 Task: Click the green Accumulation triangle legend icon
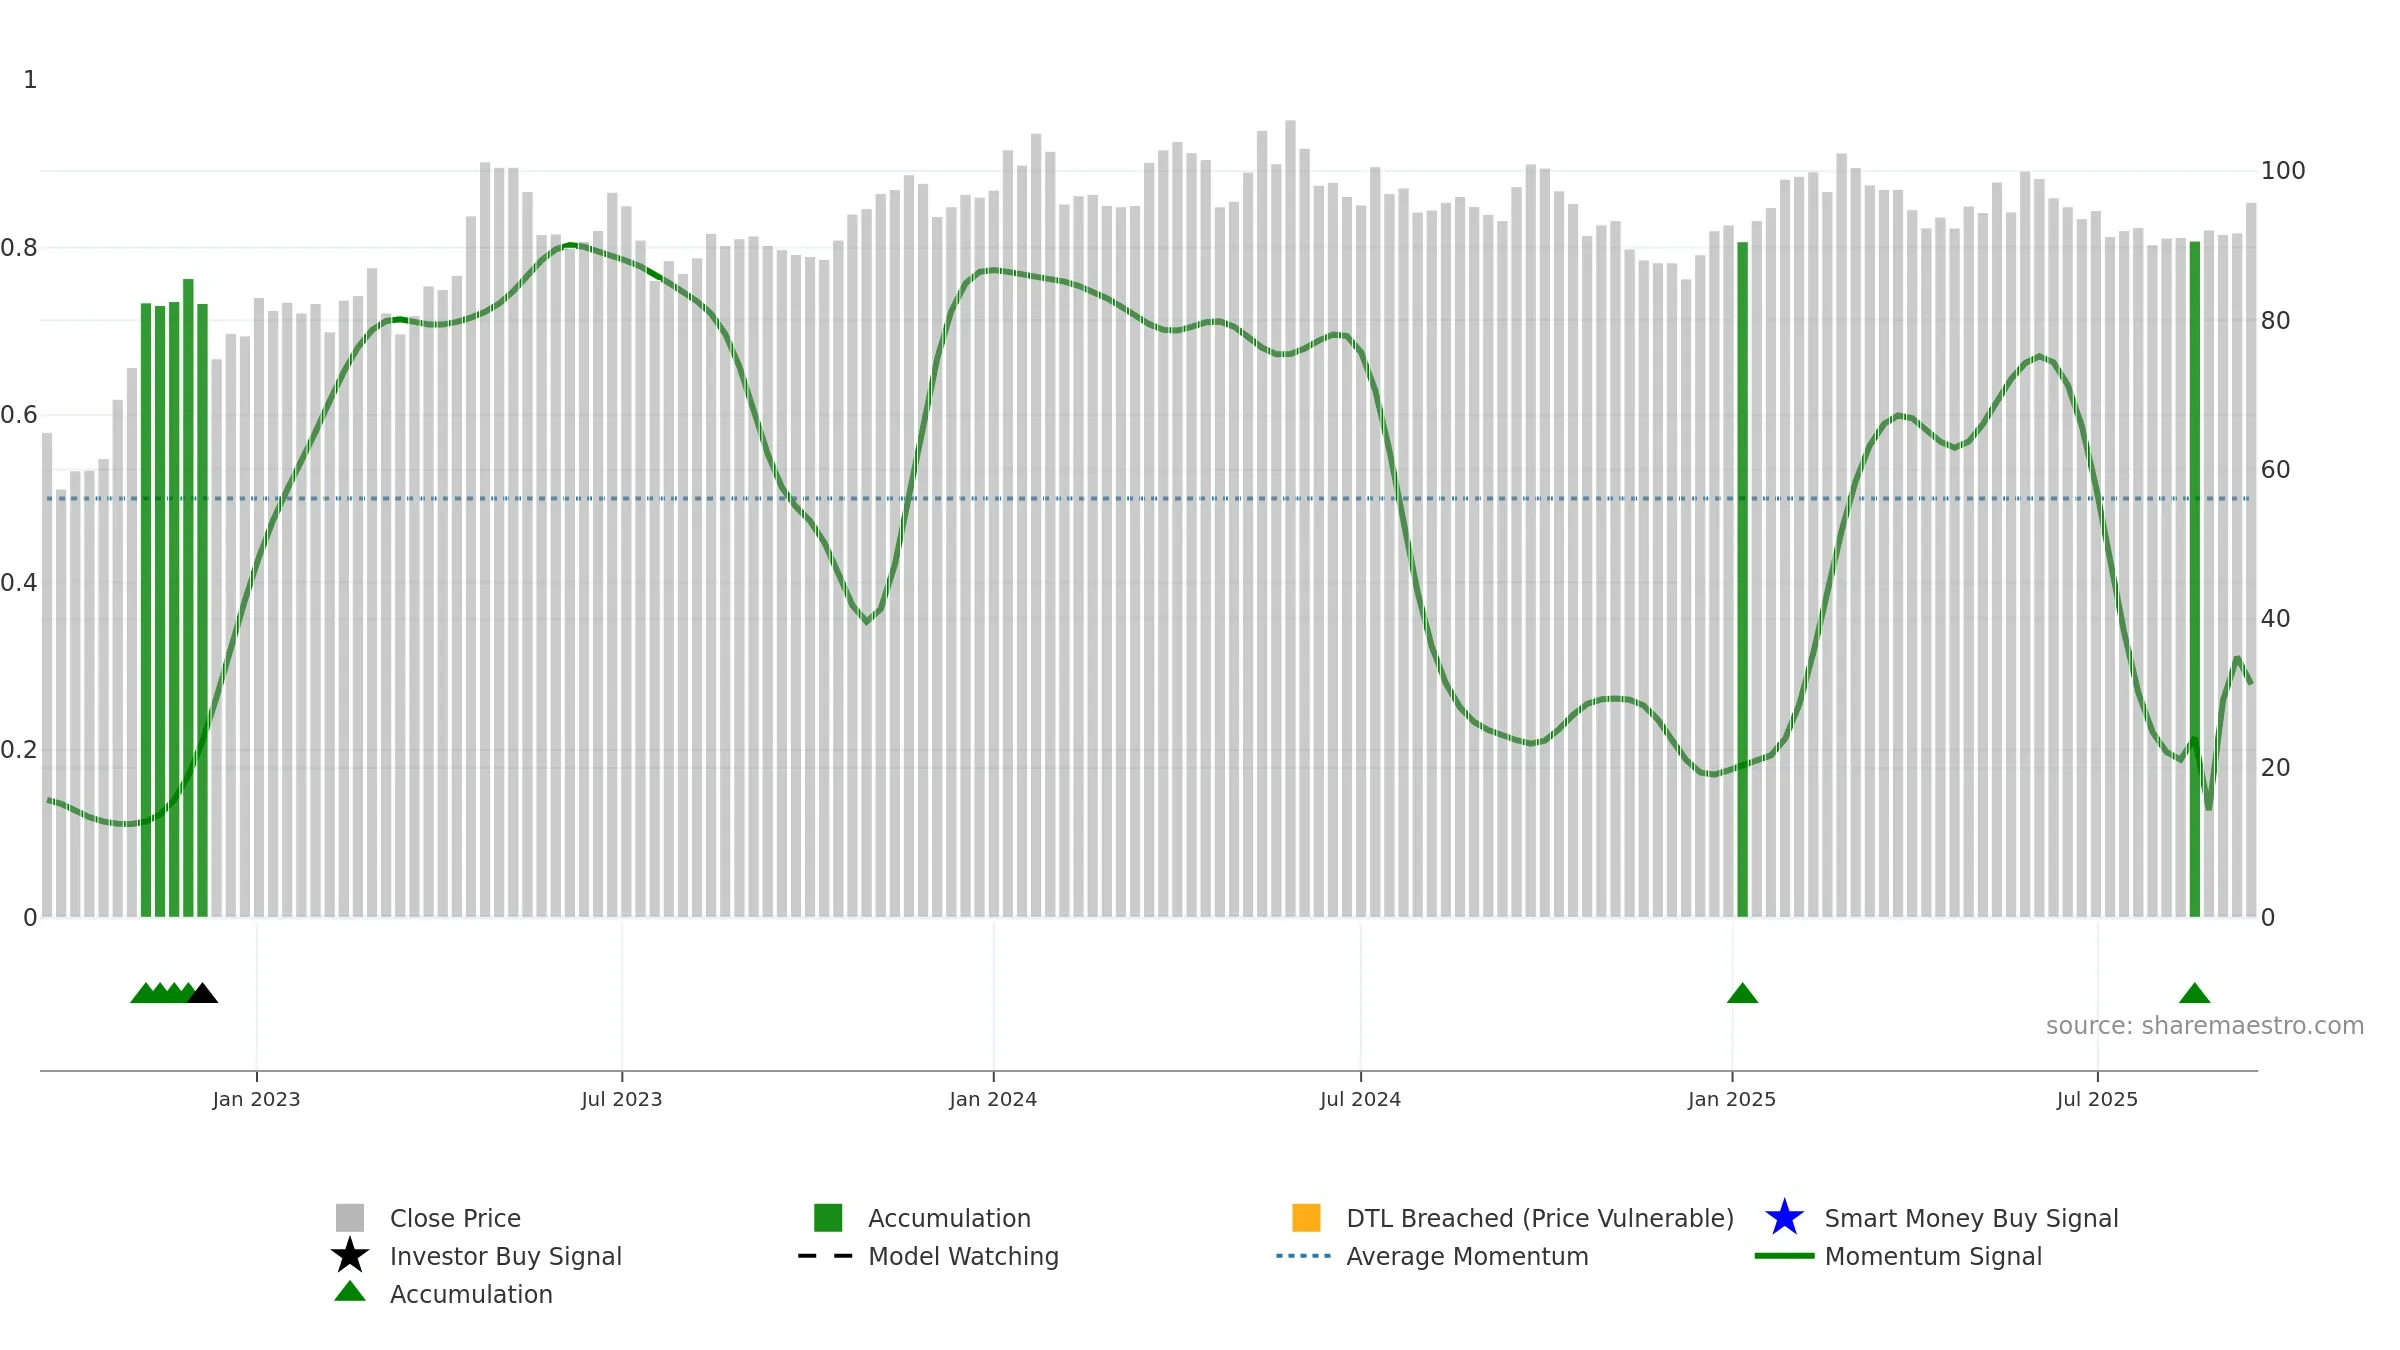(x=350, y=1292)
